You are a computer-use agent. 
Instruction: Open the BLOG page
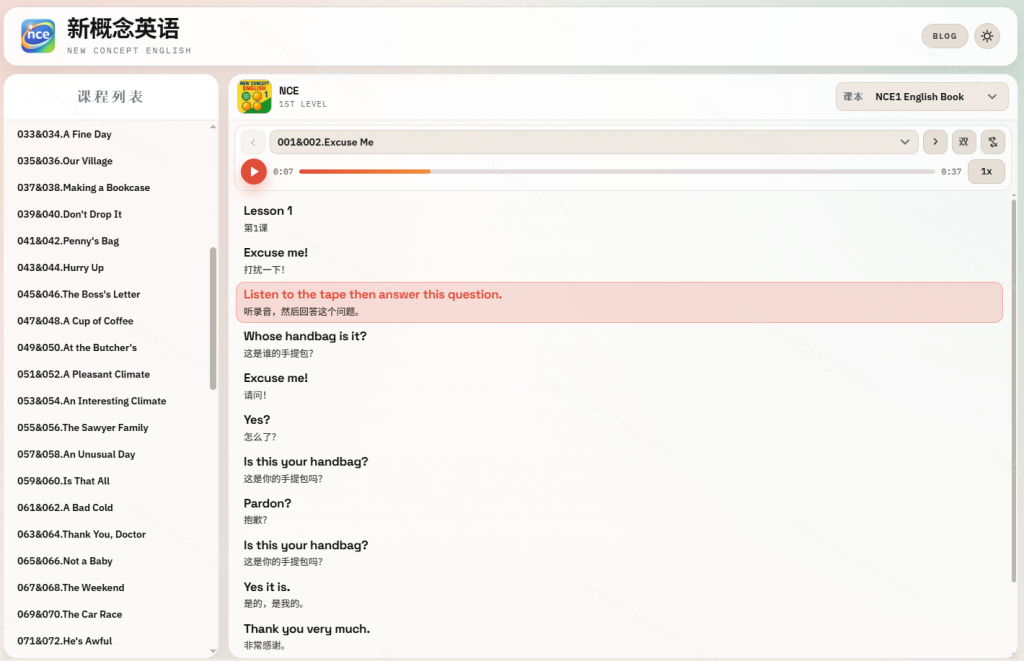[944, 36]
